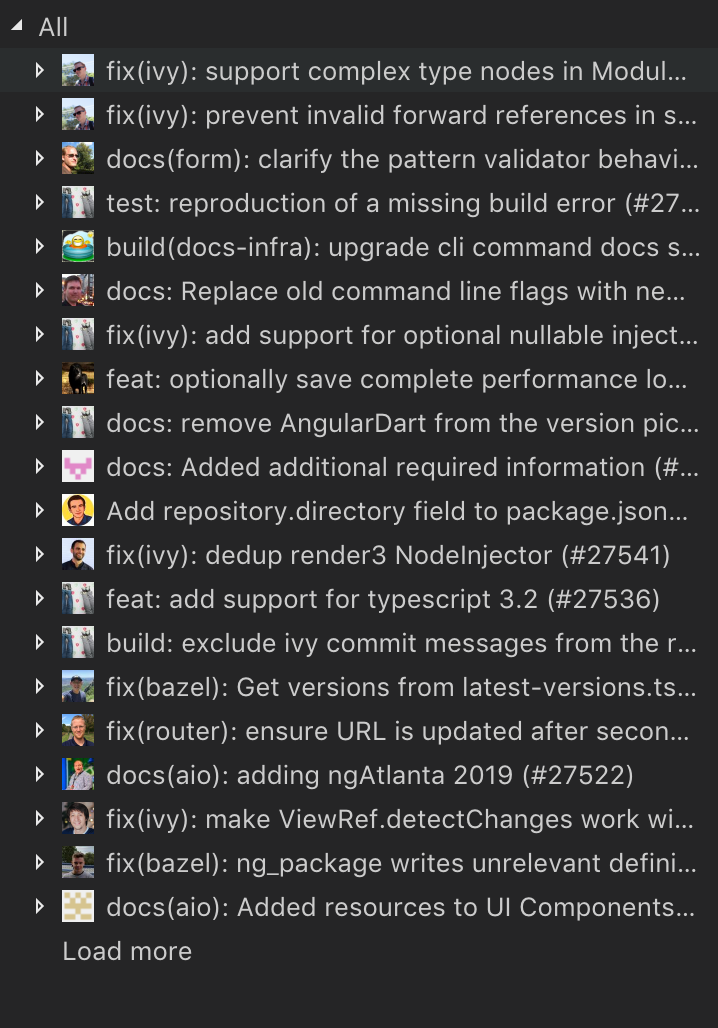Click the author avatar on the ModuleWithProviders fix commit
718x1028 pixels.
coord(78,71)
